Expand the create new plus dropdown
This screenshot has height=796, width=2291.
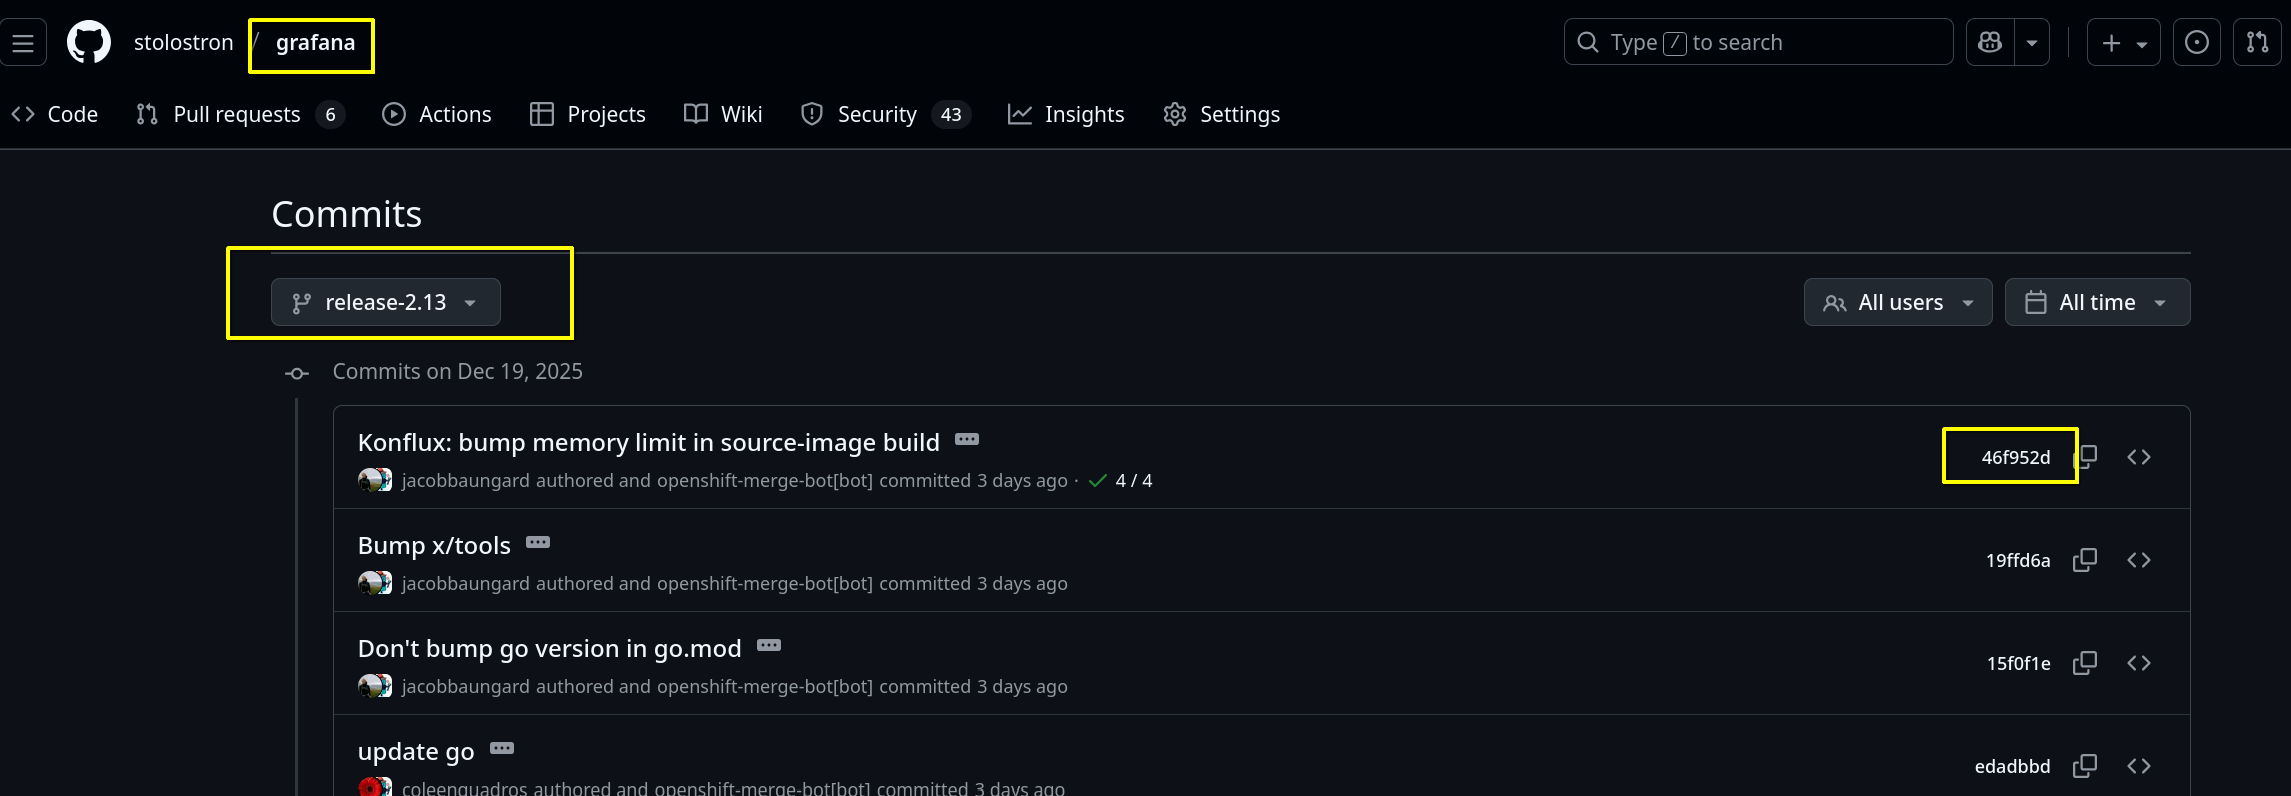click(2123, 43)
